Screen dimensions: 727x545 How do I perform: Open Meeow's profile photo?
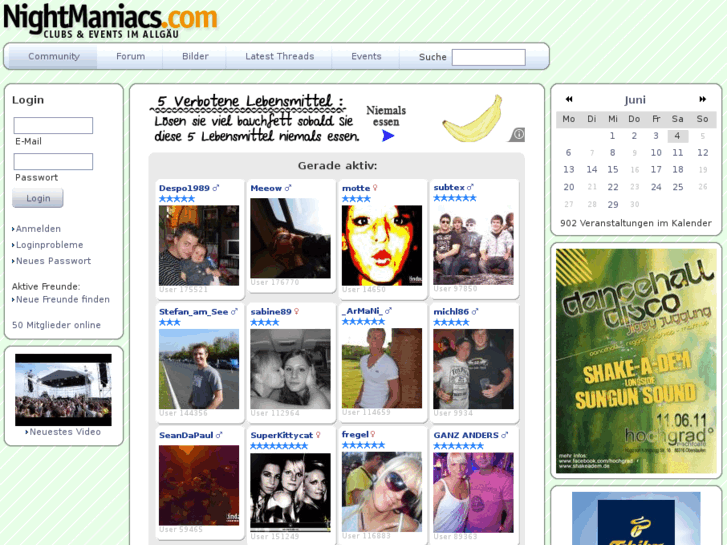[290, 238]
